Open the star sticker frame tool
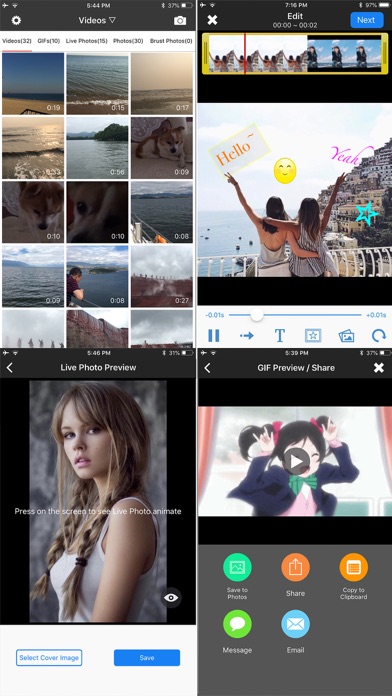 coord(313,336)
